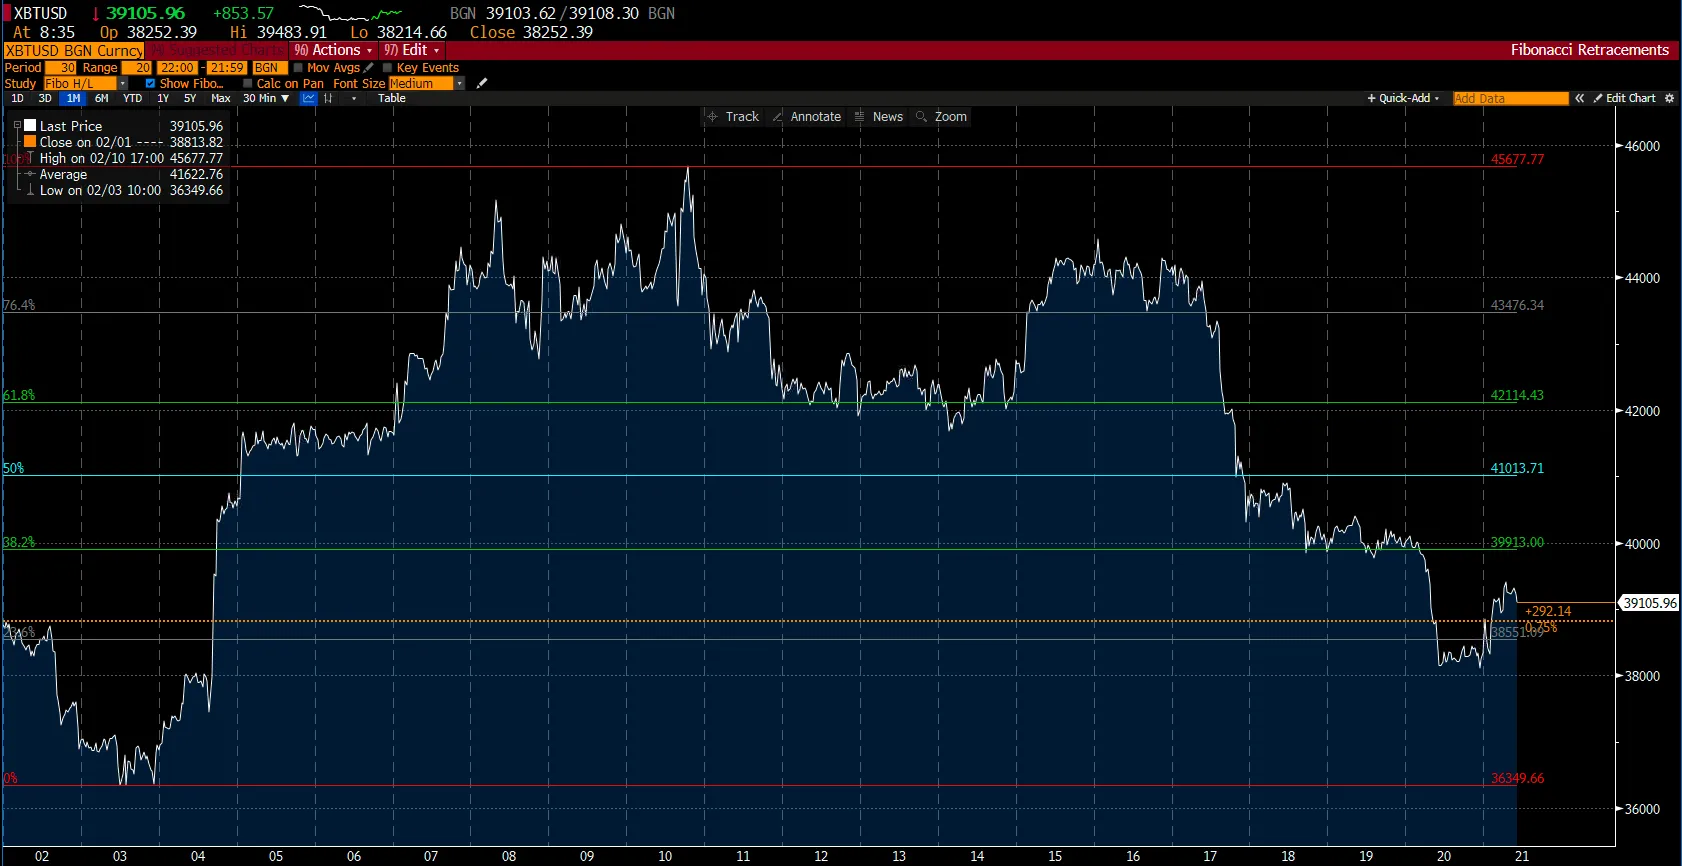This screenshot has width=1682, height=866.
Task: Click the Add Data input field
Action: pyautogui.click(x=1510, y=98)
